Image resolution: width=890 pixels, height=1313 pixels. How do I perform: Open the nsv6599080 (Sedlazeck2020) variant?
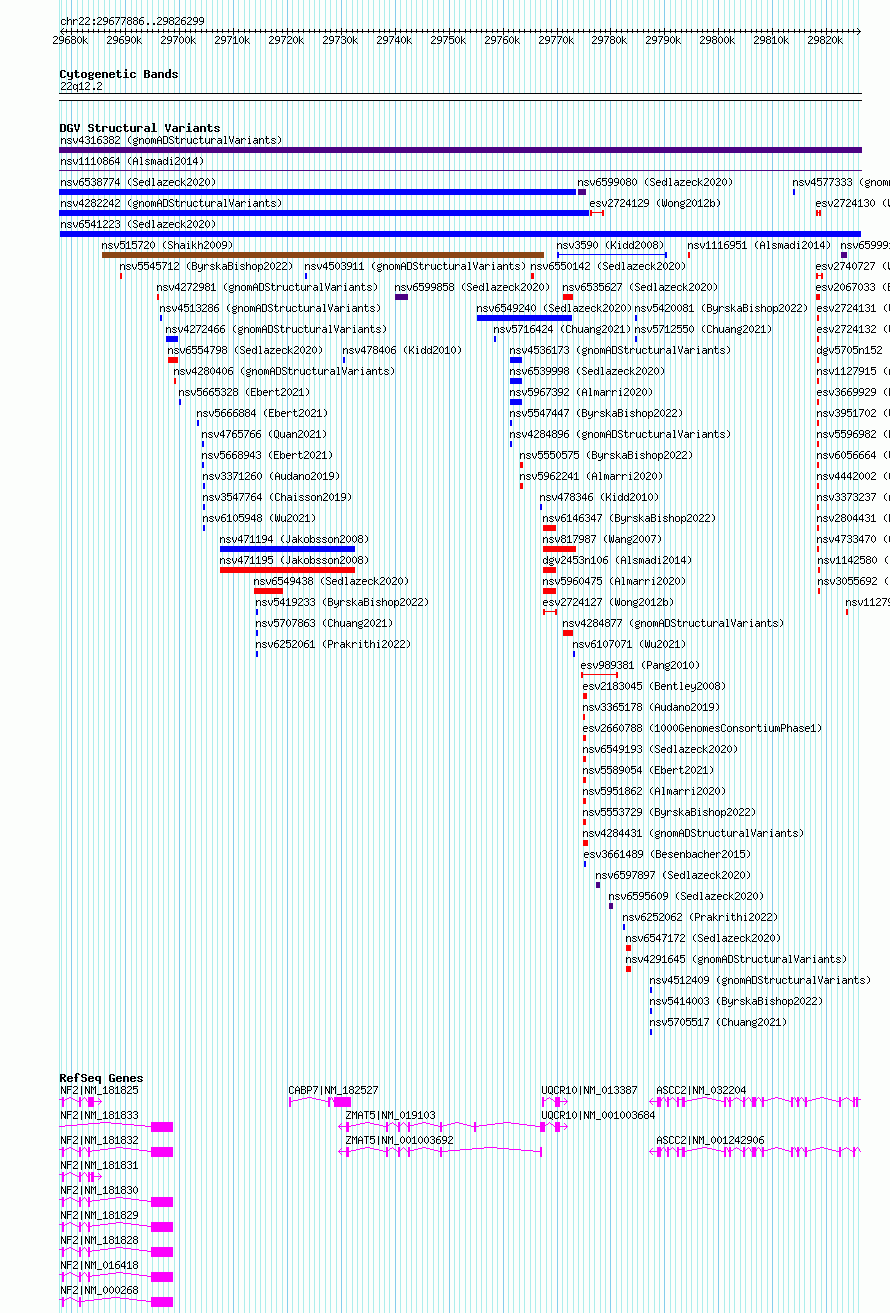pyautogui.click(x=655, y=182)
